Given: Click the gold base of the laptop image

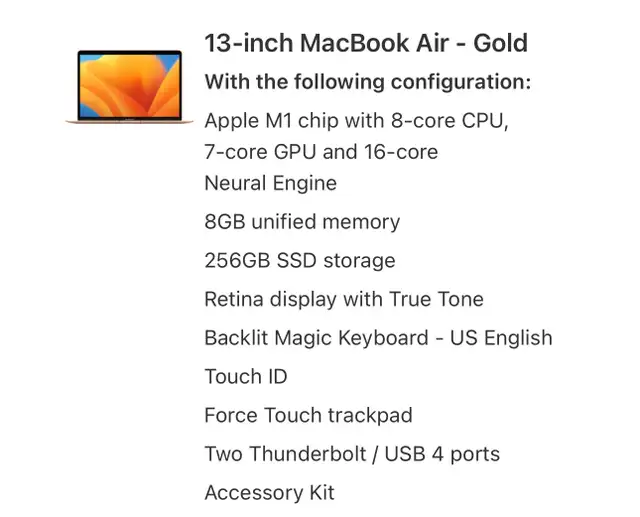Looking at the screenshot, I should click(x=129, y=121).
